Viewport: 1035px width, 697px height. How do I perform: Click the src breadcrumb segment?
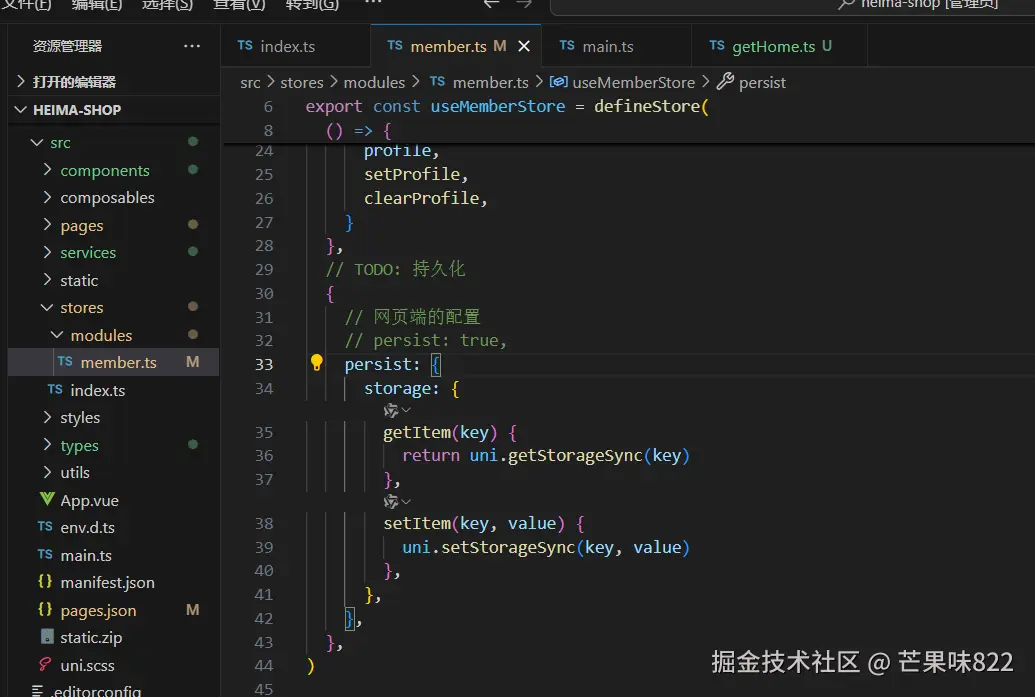tap(250, 83)
